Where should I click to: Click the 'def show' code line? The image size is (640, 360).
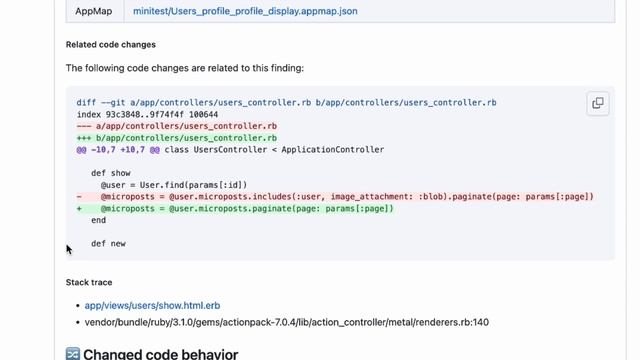[111, 173]
